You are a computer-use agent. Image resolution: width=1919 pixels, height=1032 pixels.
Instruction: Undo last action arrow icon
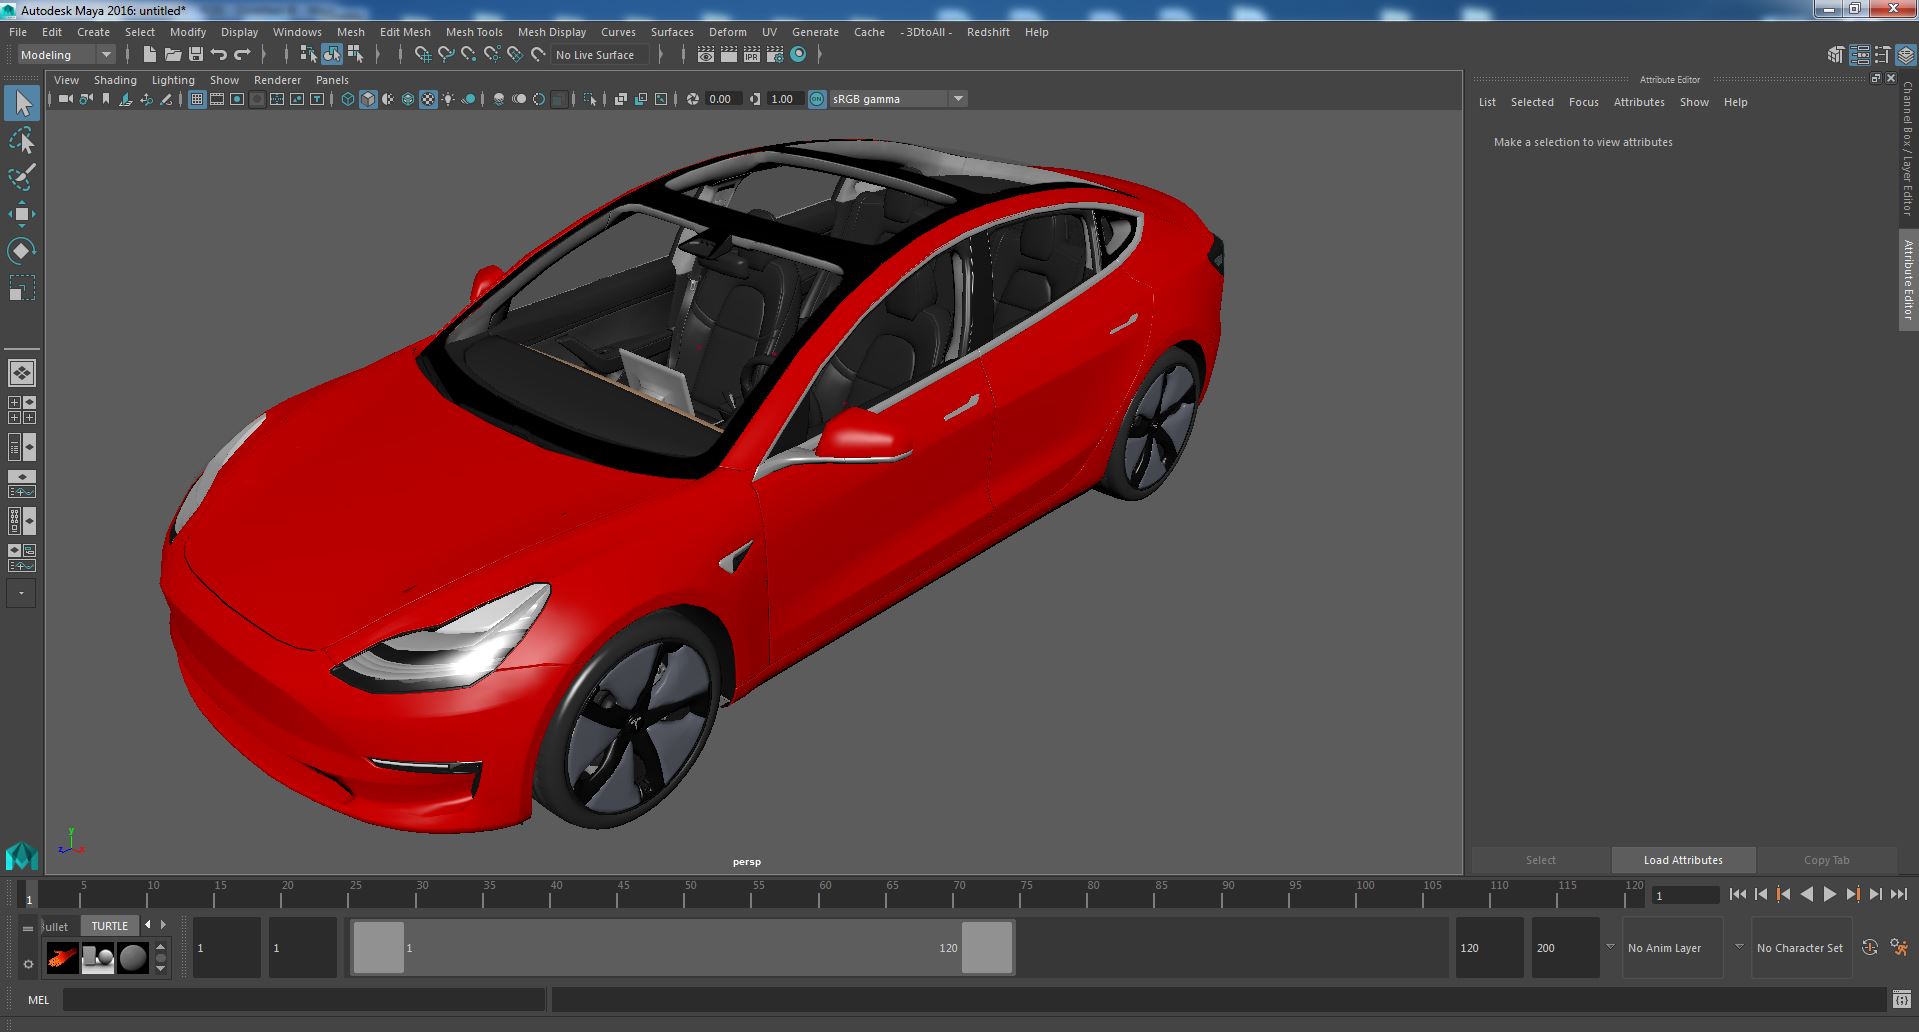[x=219, y=55]
